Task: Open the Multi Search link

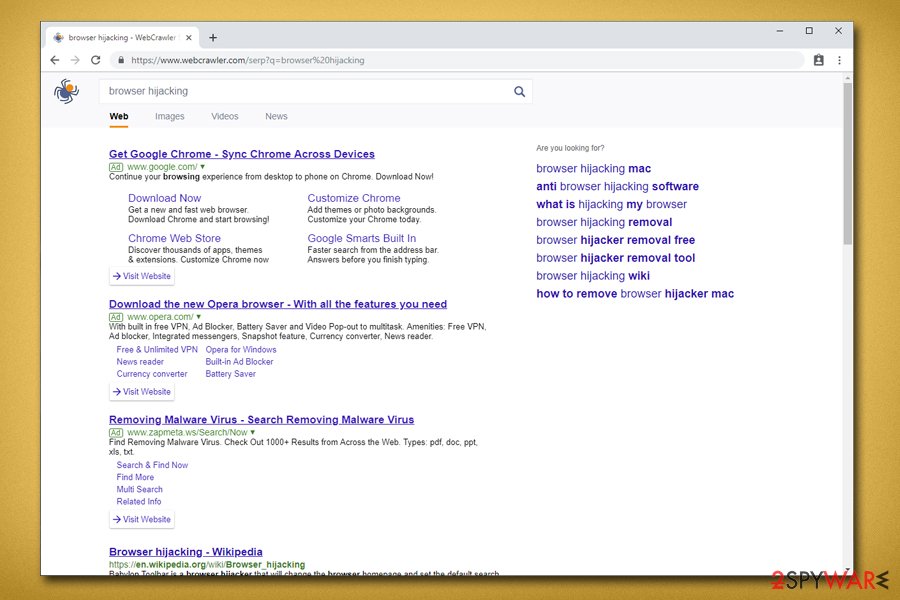Action: tap(139, 489)
